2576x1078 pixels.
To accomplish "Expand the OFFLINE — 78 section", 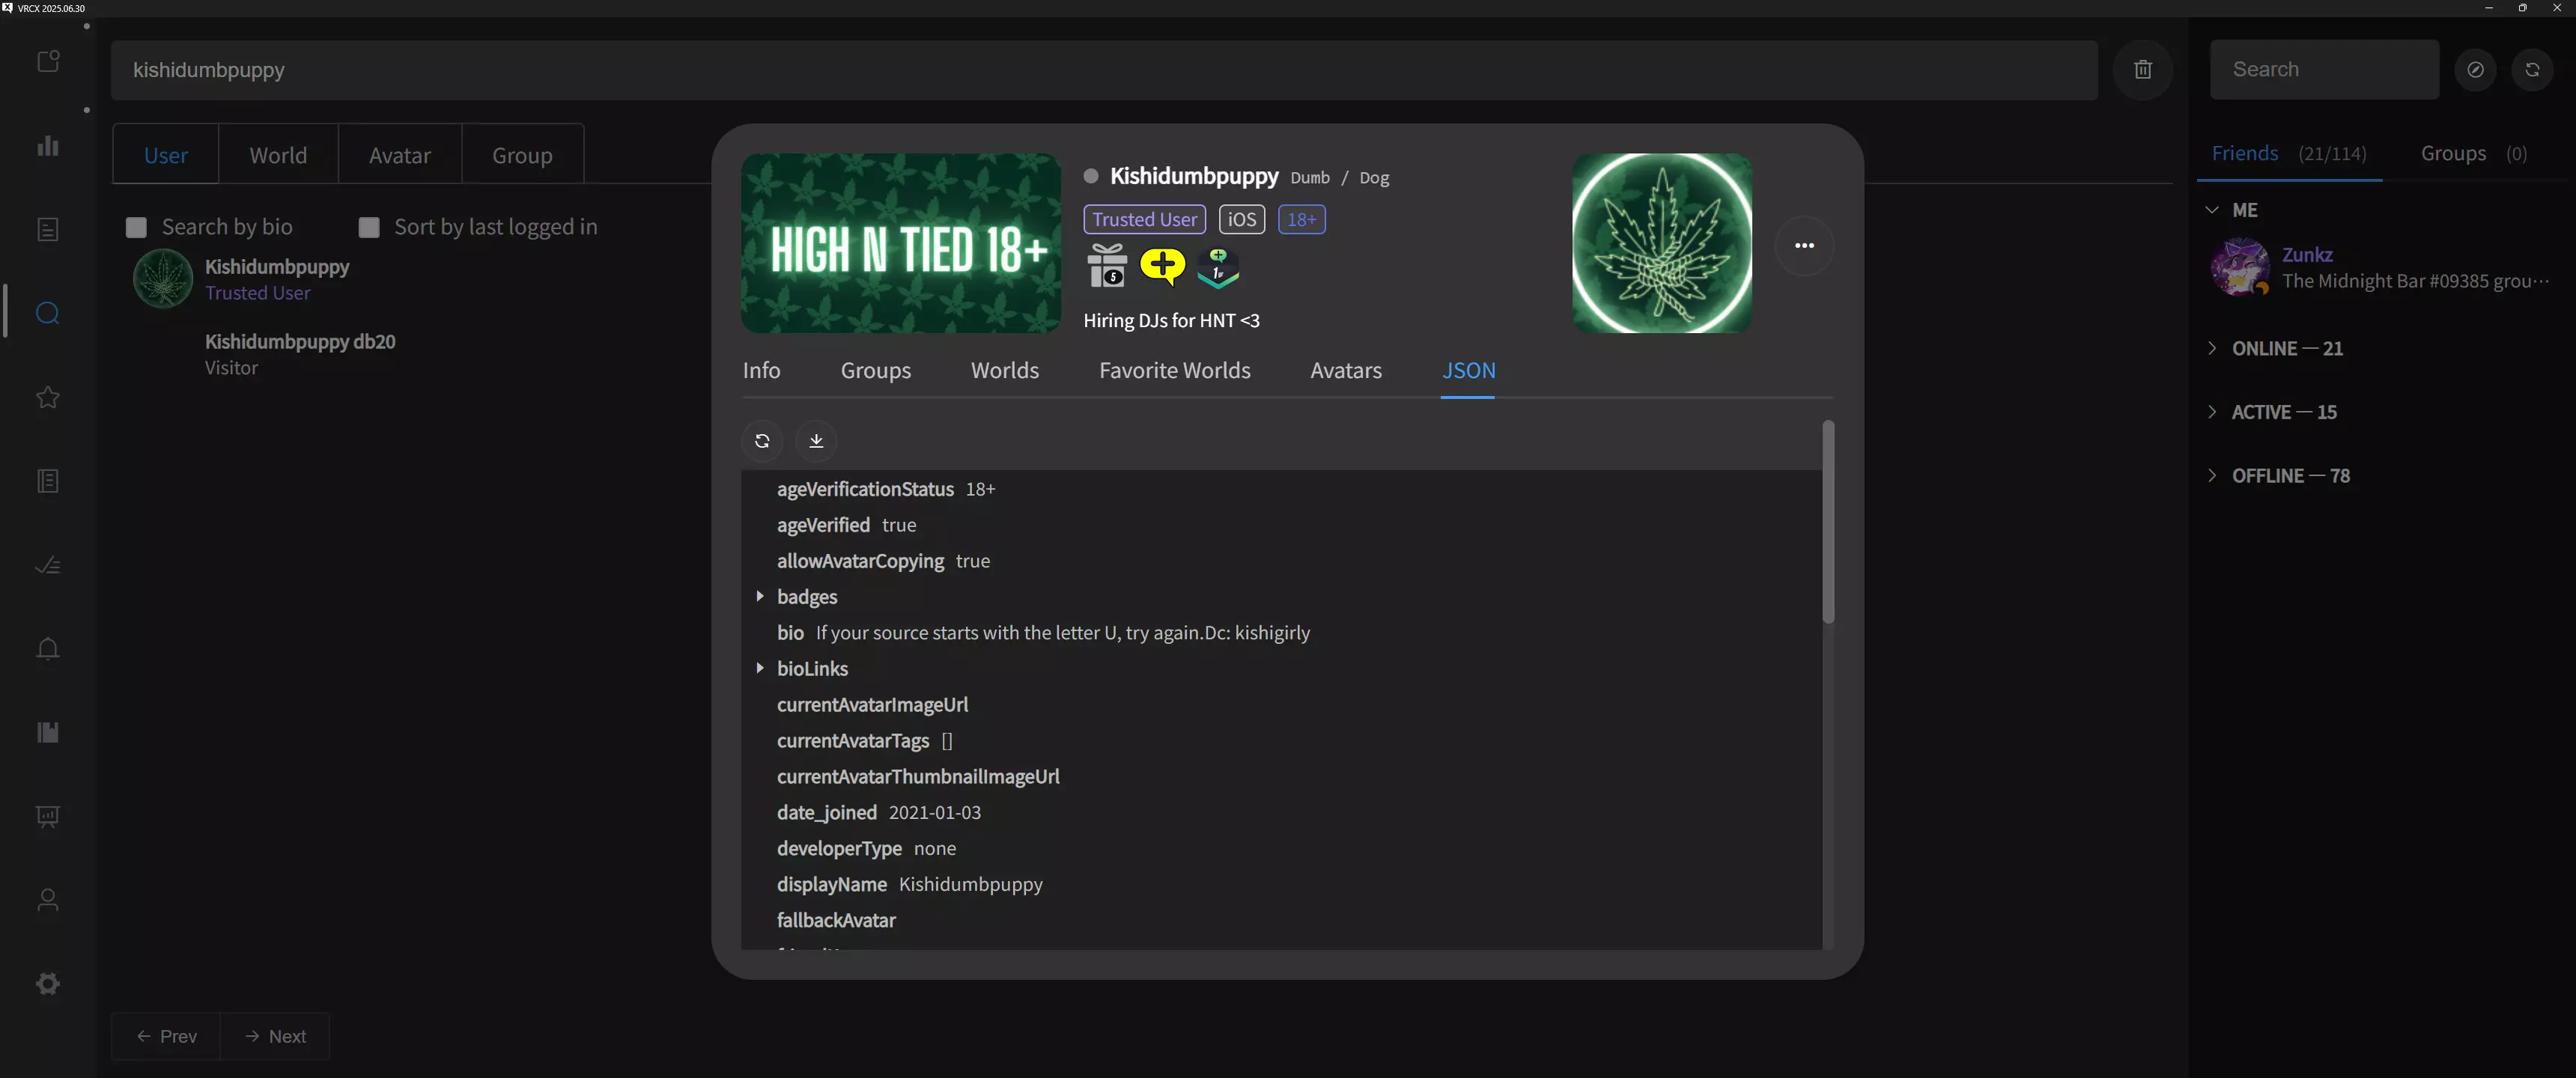I will pyautogui.click(x=2212, y=476).
